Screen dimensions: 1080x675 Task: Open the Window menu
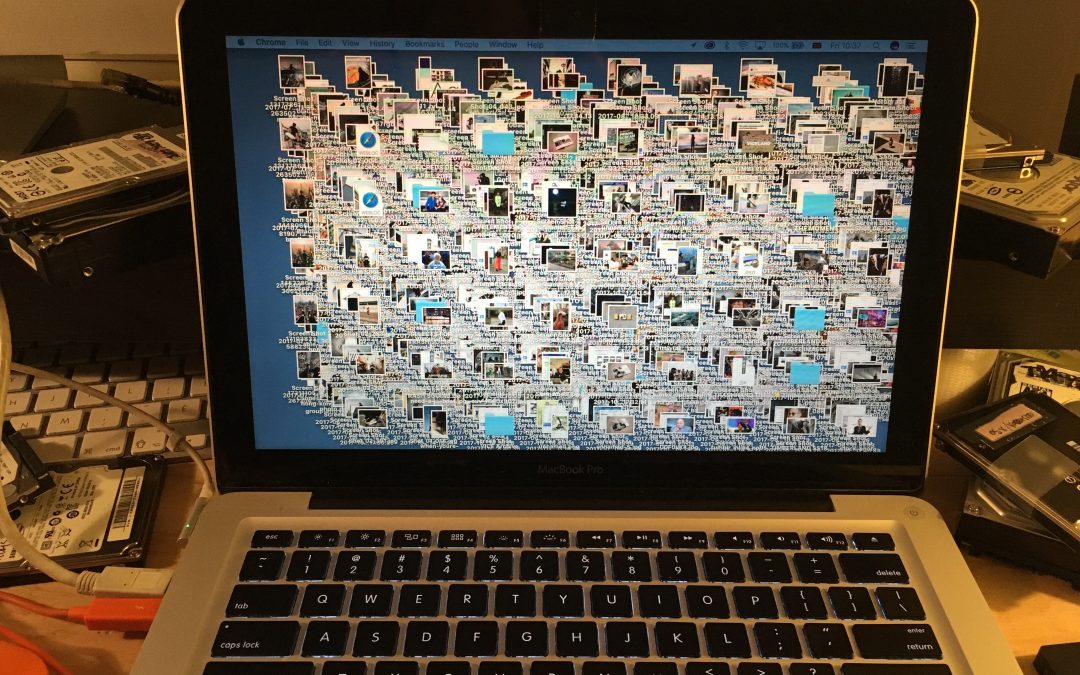click(502, 45)
